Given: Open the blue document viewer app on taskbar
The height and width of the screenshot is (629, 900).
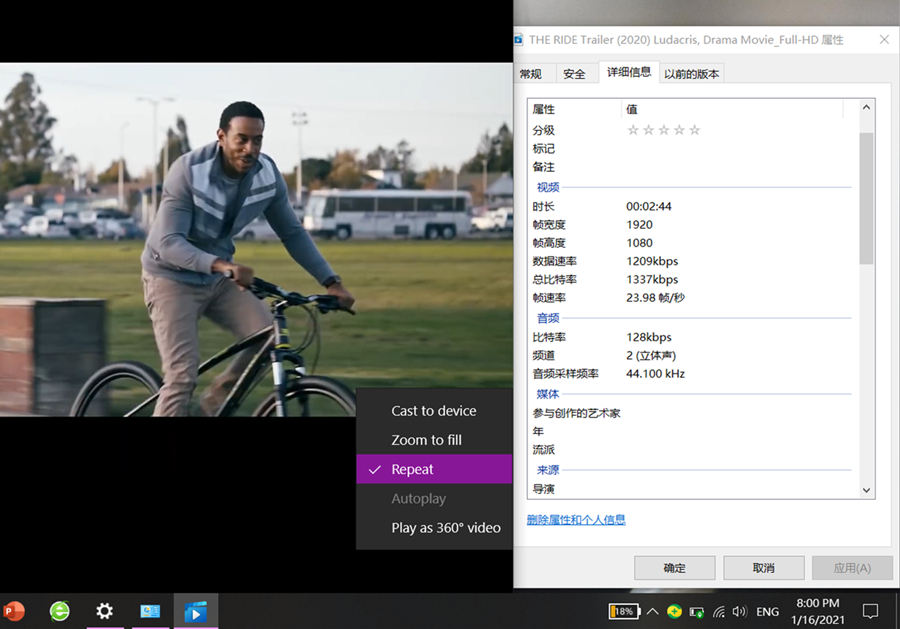Looking at the screenshot, I should pyautogui.click(x=150, y=611).
